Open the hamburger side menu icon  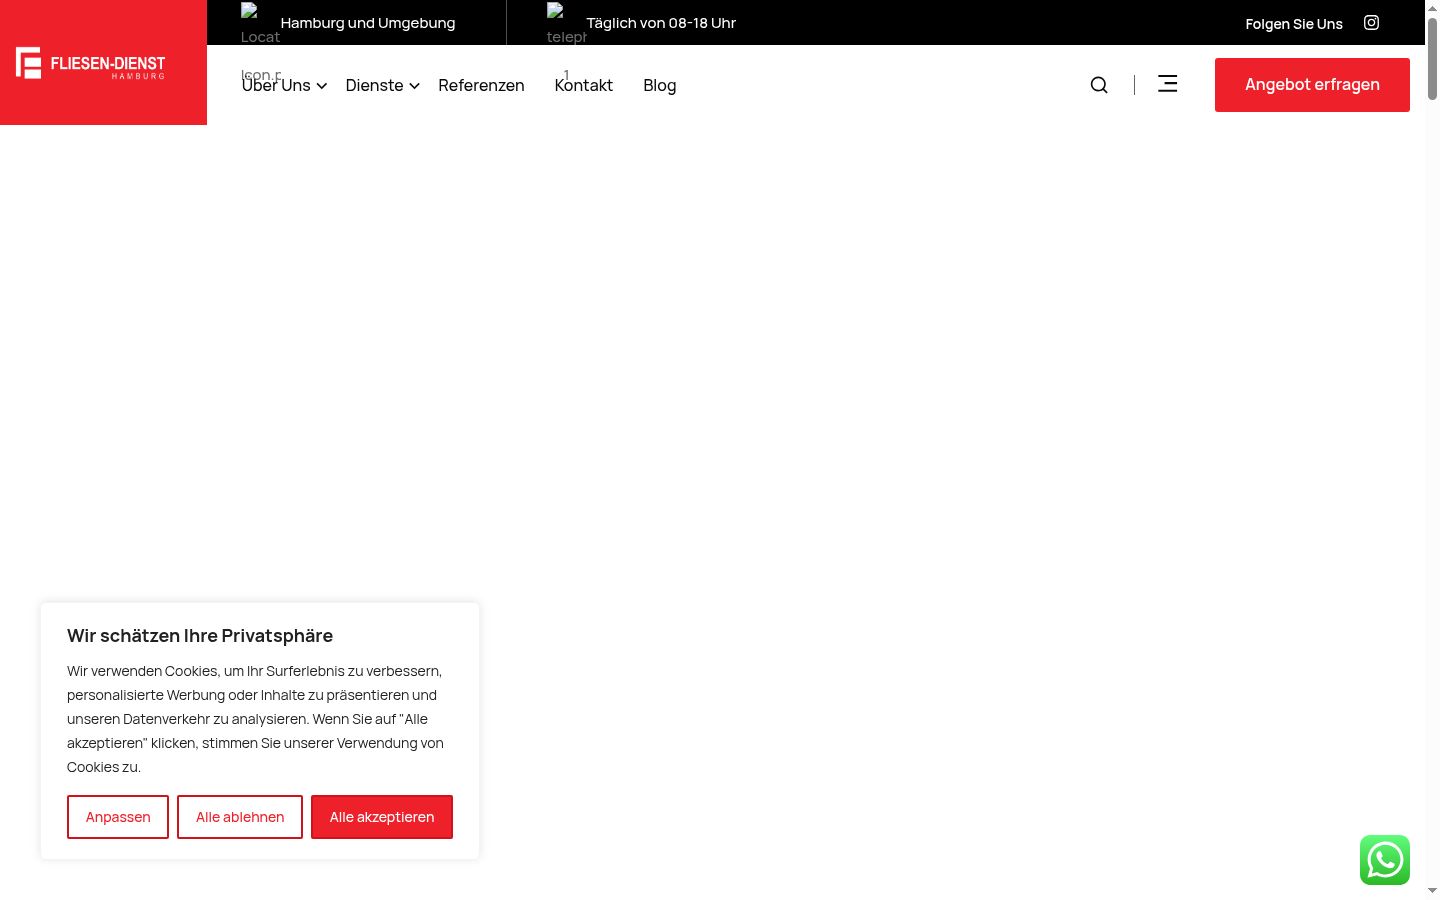pyautogui.click(x=1167, y=84)
